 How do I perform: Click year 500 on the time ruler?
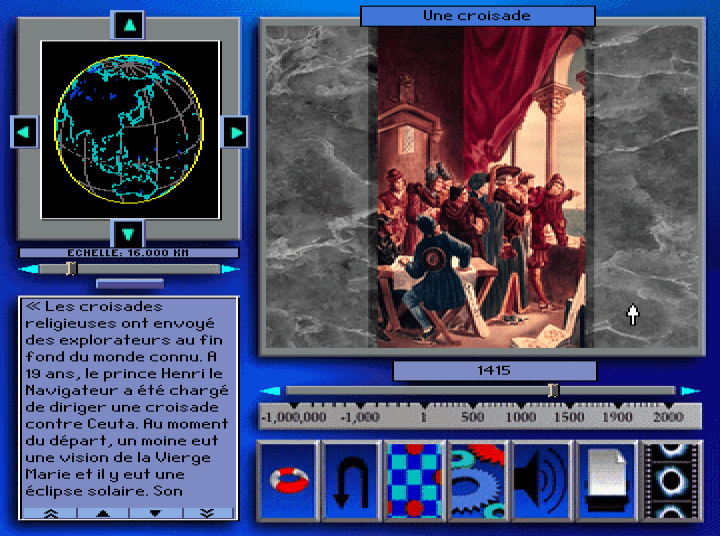(472, 417)
